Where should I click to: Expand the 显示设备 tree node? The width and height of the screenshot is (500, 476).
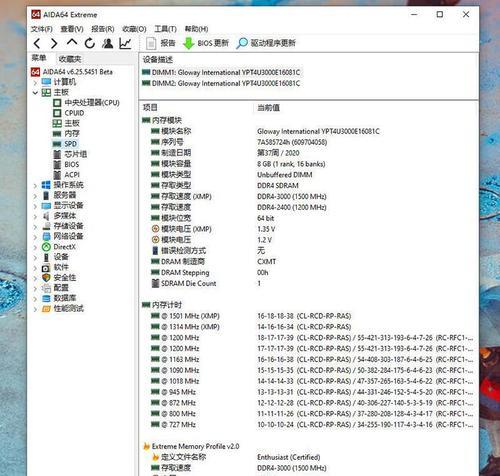pos(35,206)
